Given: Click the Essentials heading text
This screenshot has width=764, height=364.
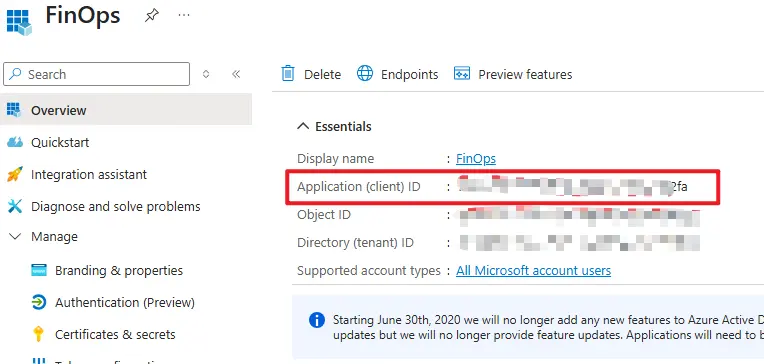Looking at the screenshot, I should 343,127.
